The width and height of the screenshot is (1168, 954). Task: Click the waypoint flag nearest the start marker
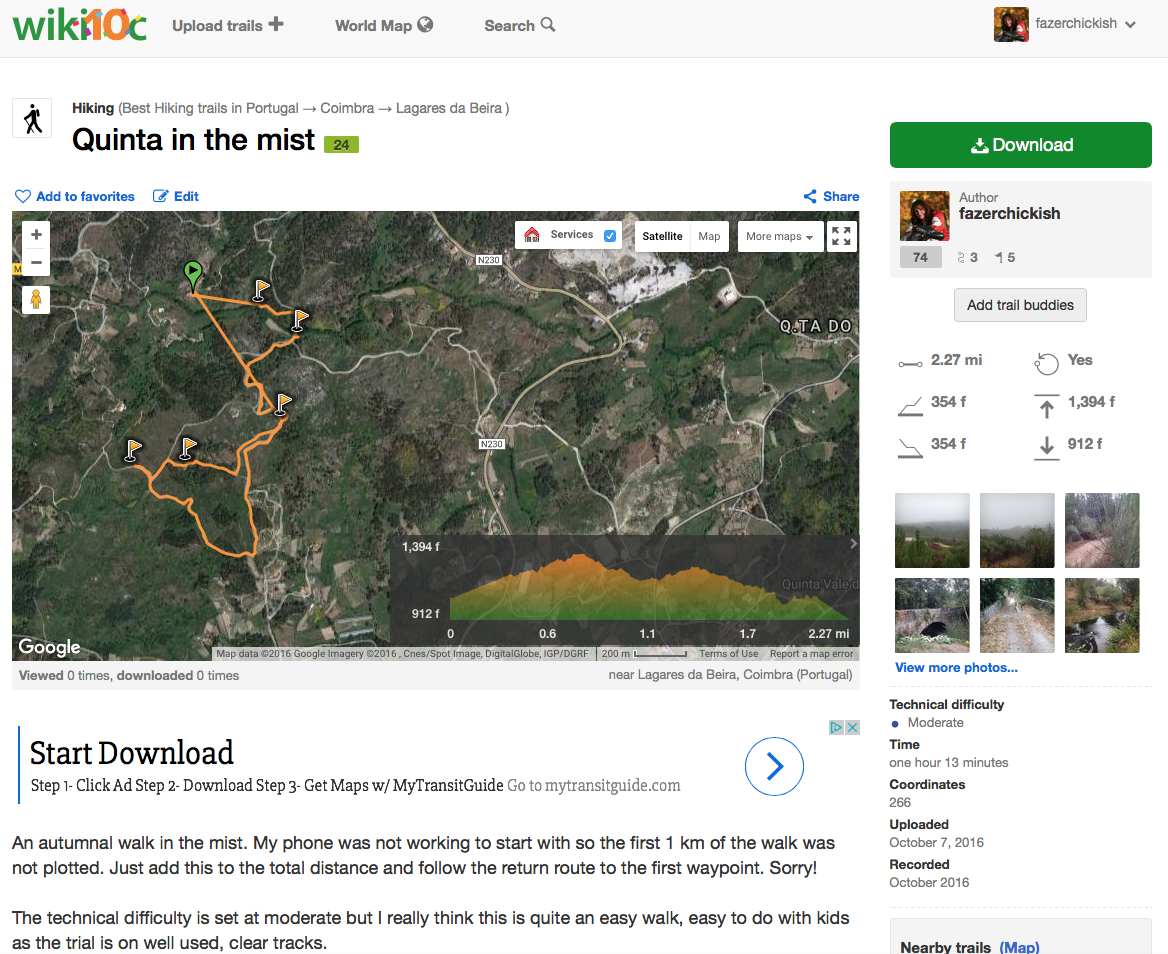(260, 290)
